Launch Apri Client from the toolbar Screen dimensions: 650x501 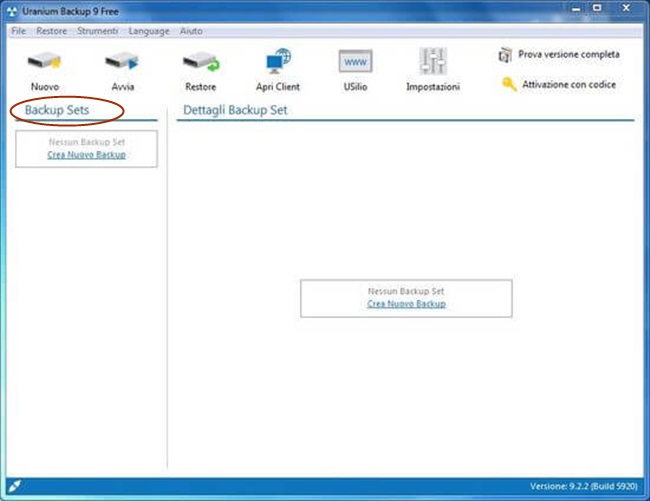pyautogui.click(x=278, y=61)
